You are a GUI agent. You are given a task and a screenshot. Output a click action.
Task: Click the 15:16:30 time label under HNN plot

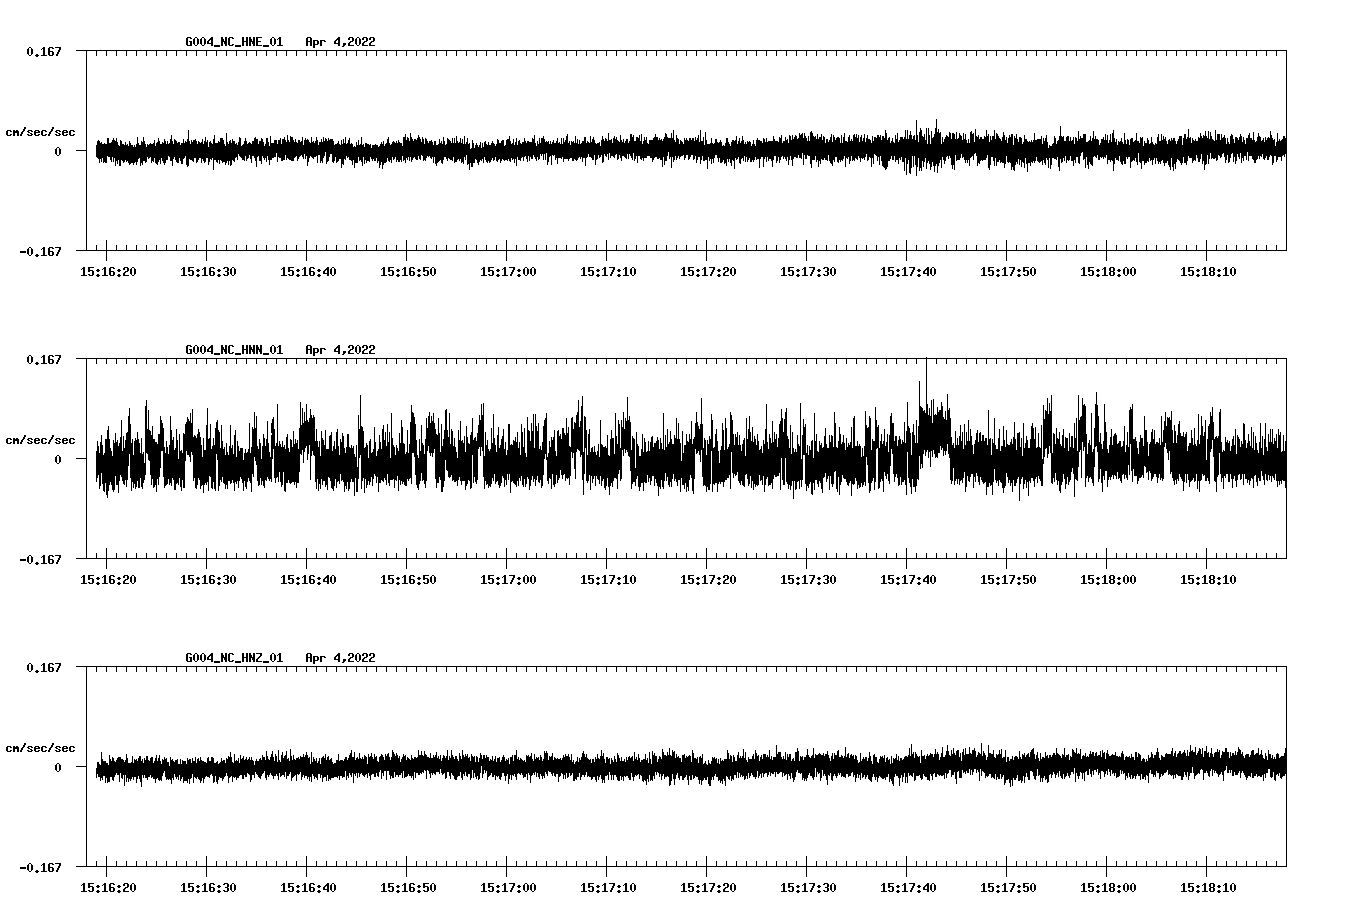click(x=208, y=580)
